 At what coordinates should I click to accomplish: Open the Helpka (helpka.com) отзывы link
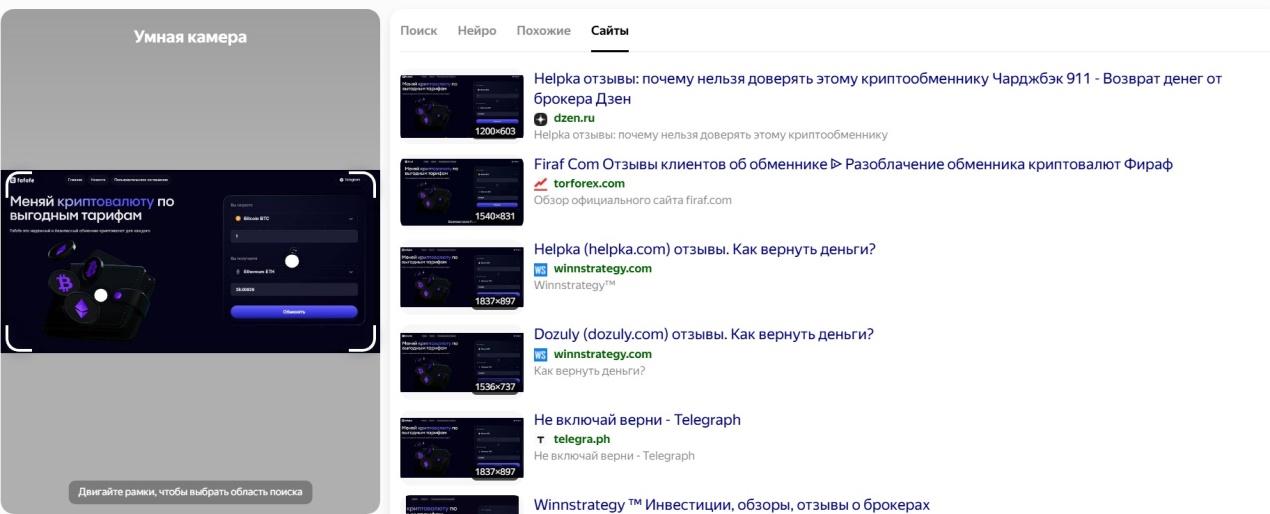(704, 250)
